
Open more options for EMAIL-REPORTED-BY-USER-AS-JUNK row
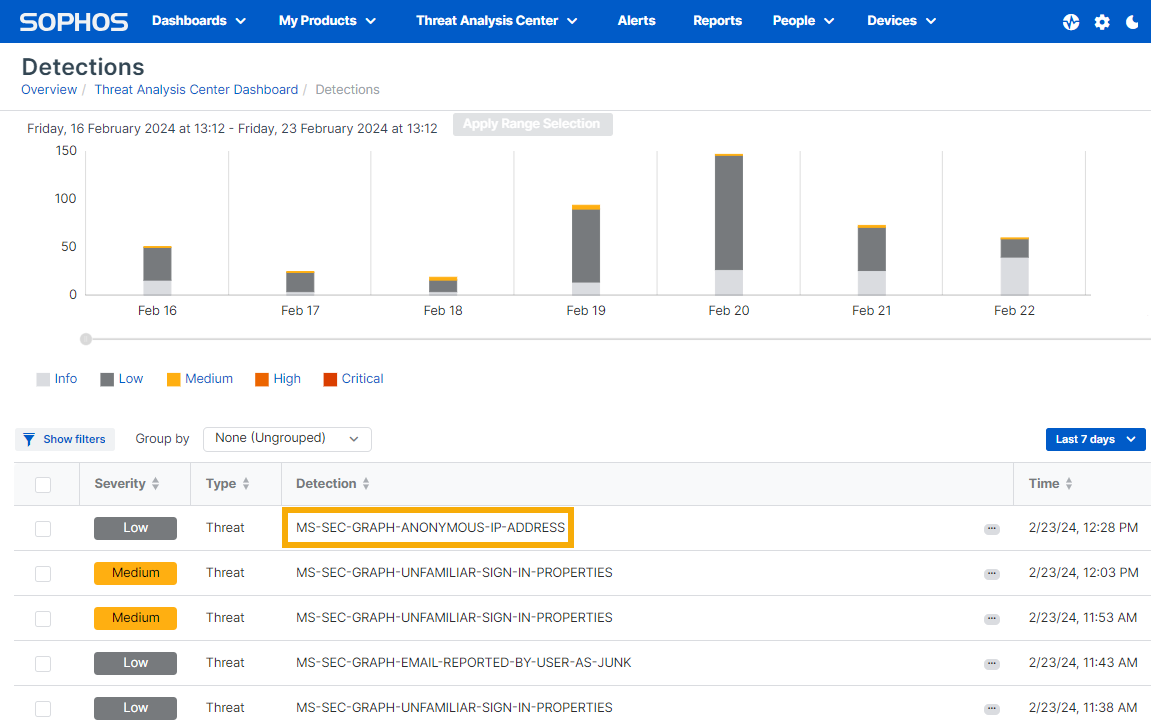pyautogui.click(x=991, y=664)
